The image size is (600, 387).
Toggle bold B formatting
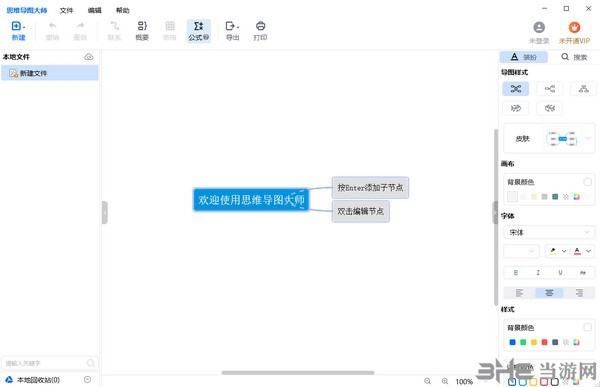click(x=515, y=273)
